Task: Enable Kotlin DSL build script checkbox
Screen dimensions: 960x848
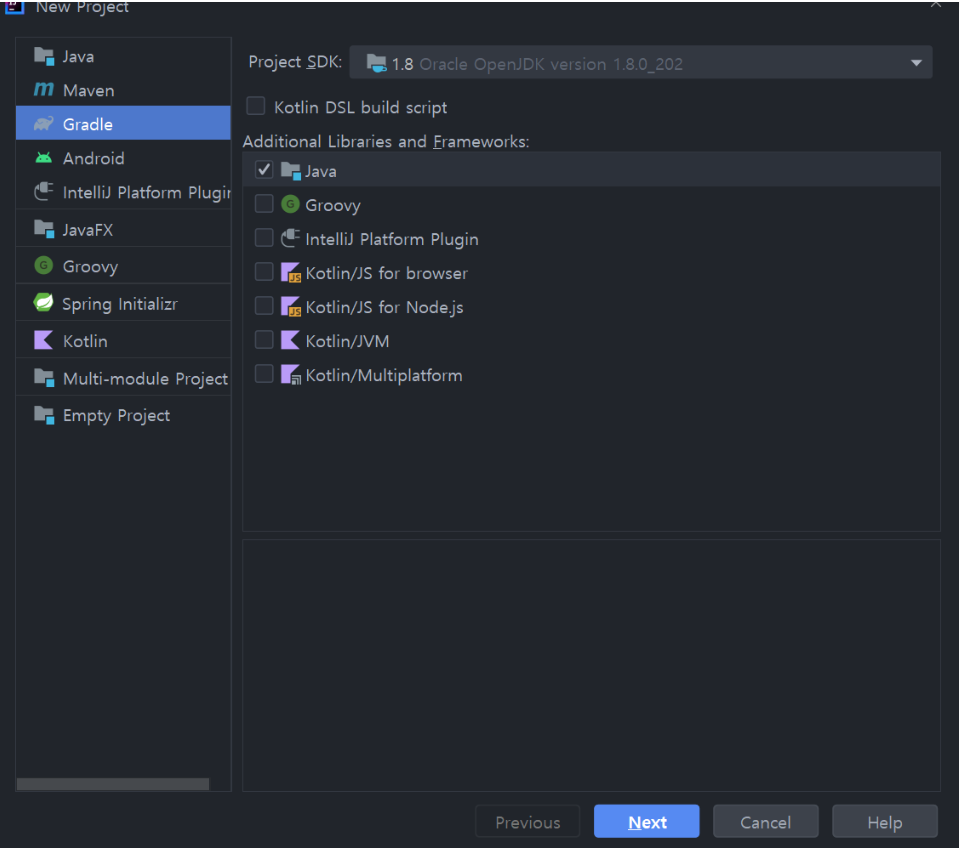Action: [255, 106]
